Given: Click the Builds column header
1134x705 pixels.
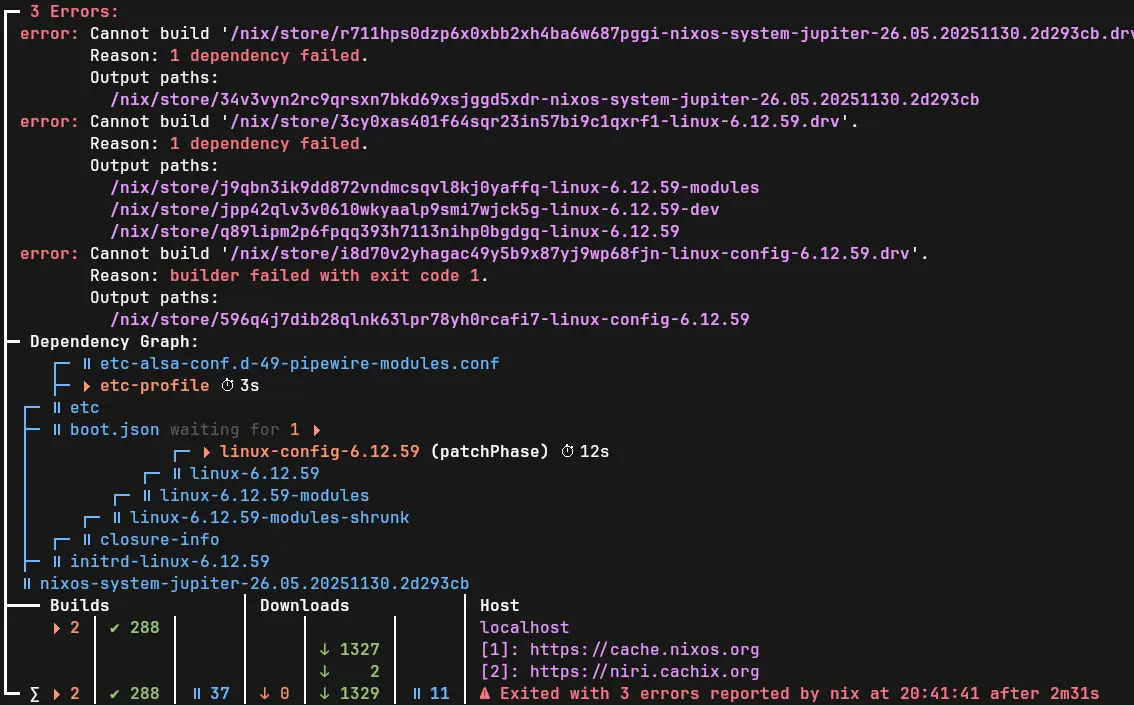Looking at the screenshot, I should coord(80,605).
